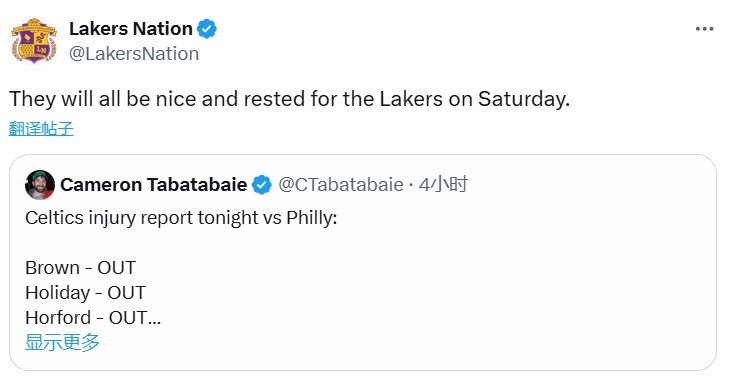
Task: Open Cameron Tabatabaie's profile picture
Action: [40, 185]
